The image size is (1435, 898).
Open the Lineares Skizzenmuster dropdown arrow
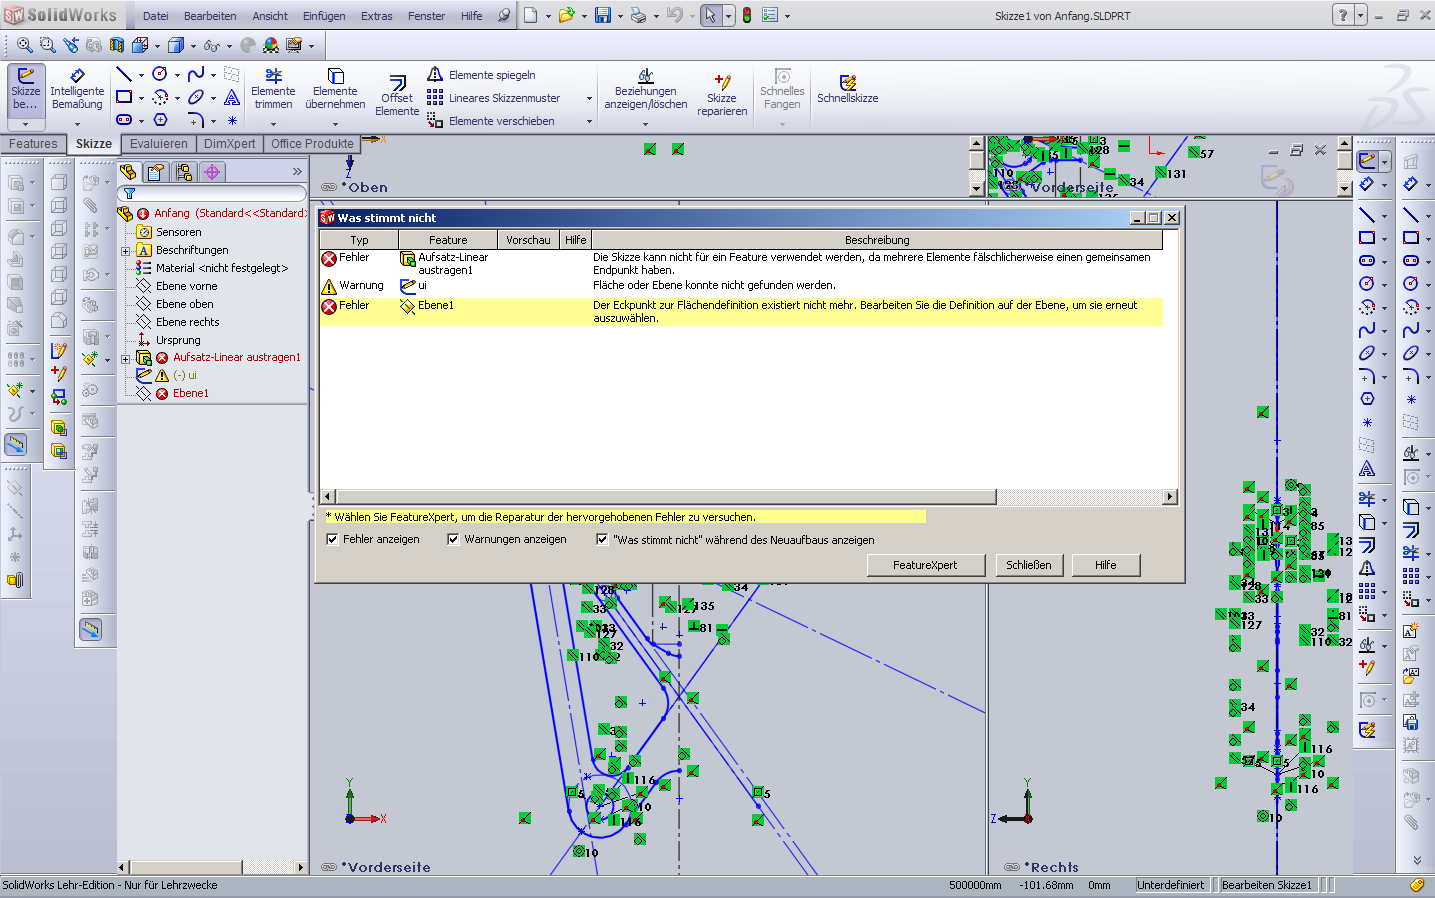click(589, 98)
